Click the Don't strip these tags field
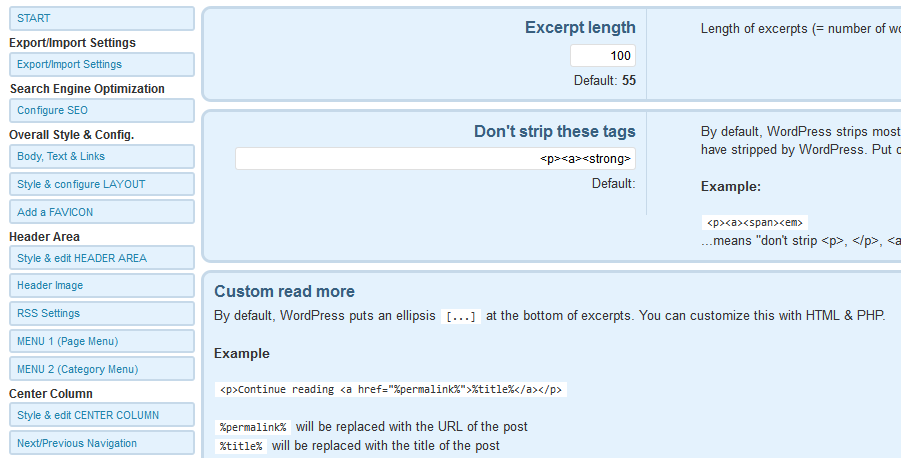This screenshot has height=458, width=901. point(435,159)
